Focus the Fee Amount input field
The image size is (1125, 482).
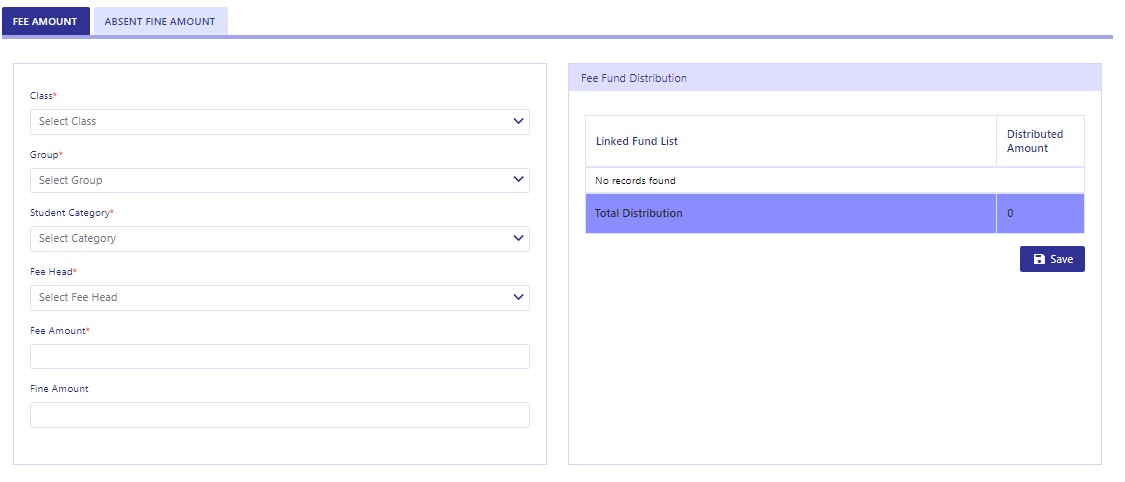tap(280, 356)
